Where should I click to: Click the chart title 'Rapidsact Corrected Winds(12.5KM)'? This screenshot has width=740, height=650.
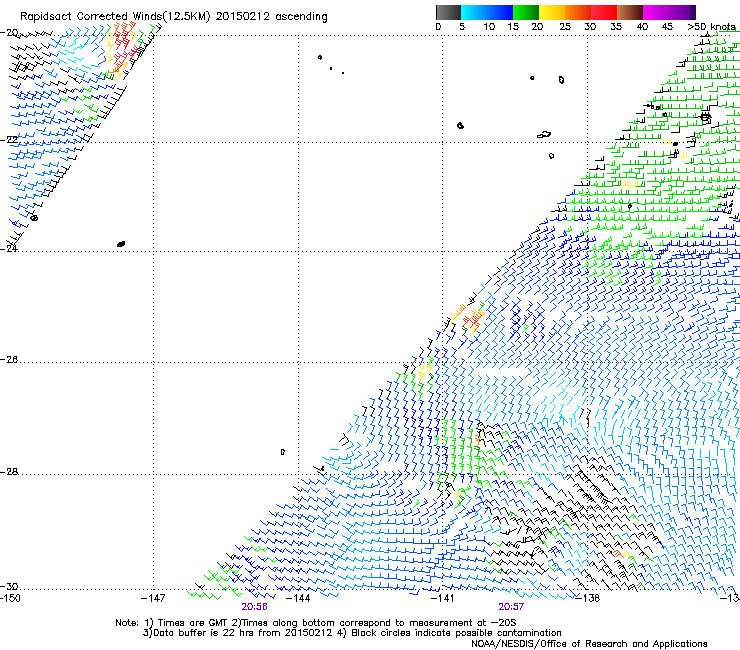(115, 17)
